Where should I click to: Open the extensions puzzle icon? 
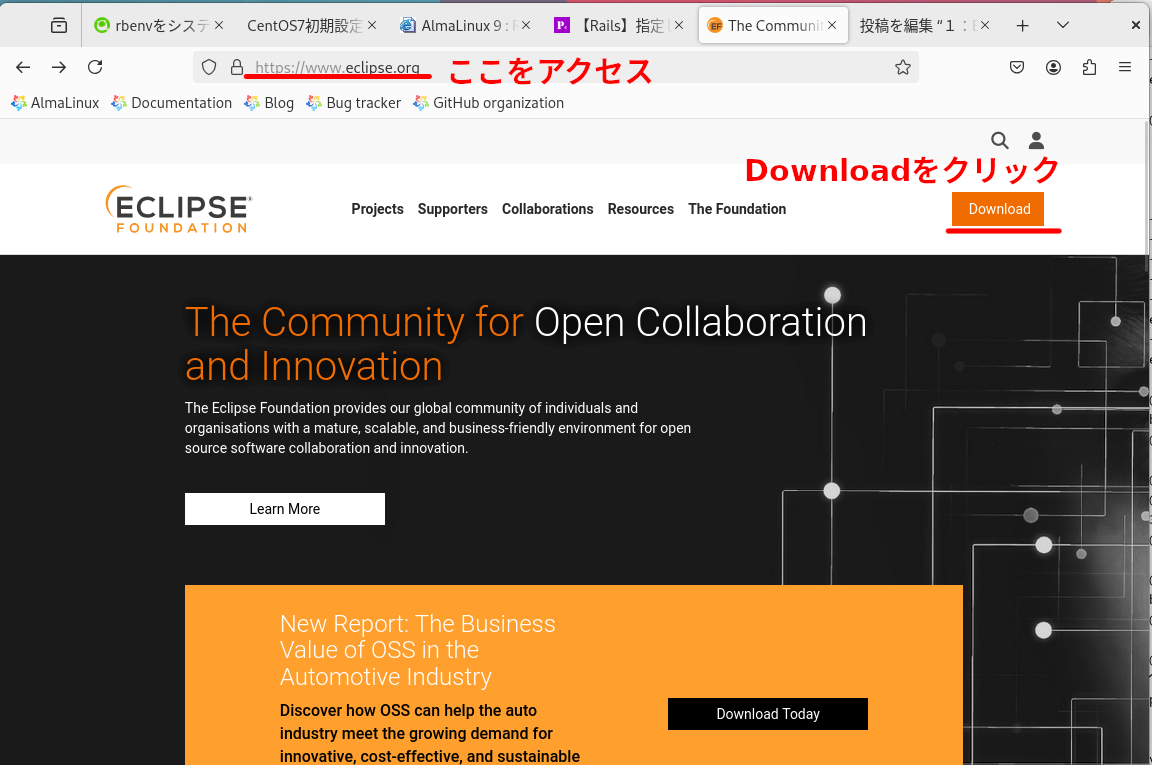[1089, 68]
